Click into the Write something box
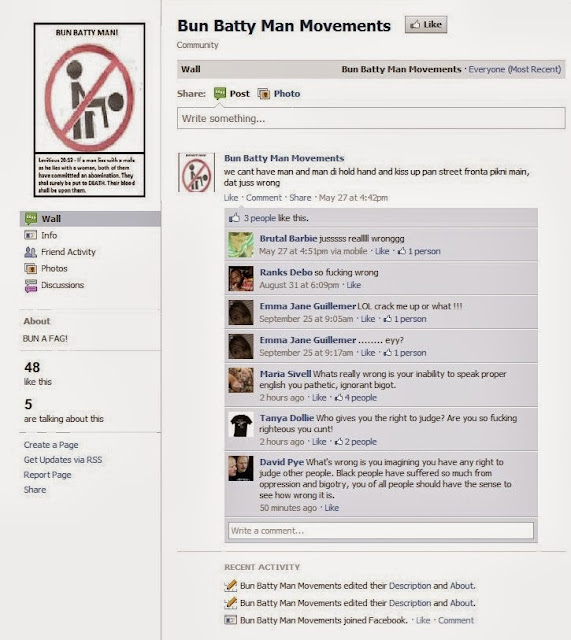 (371, 118)
